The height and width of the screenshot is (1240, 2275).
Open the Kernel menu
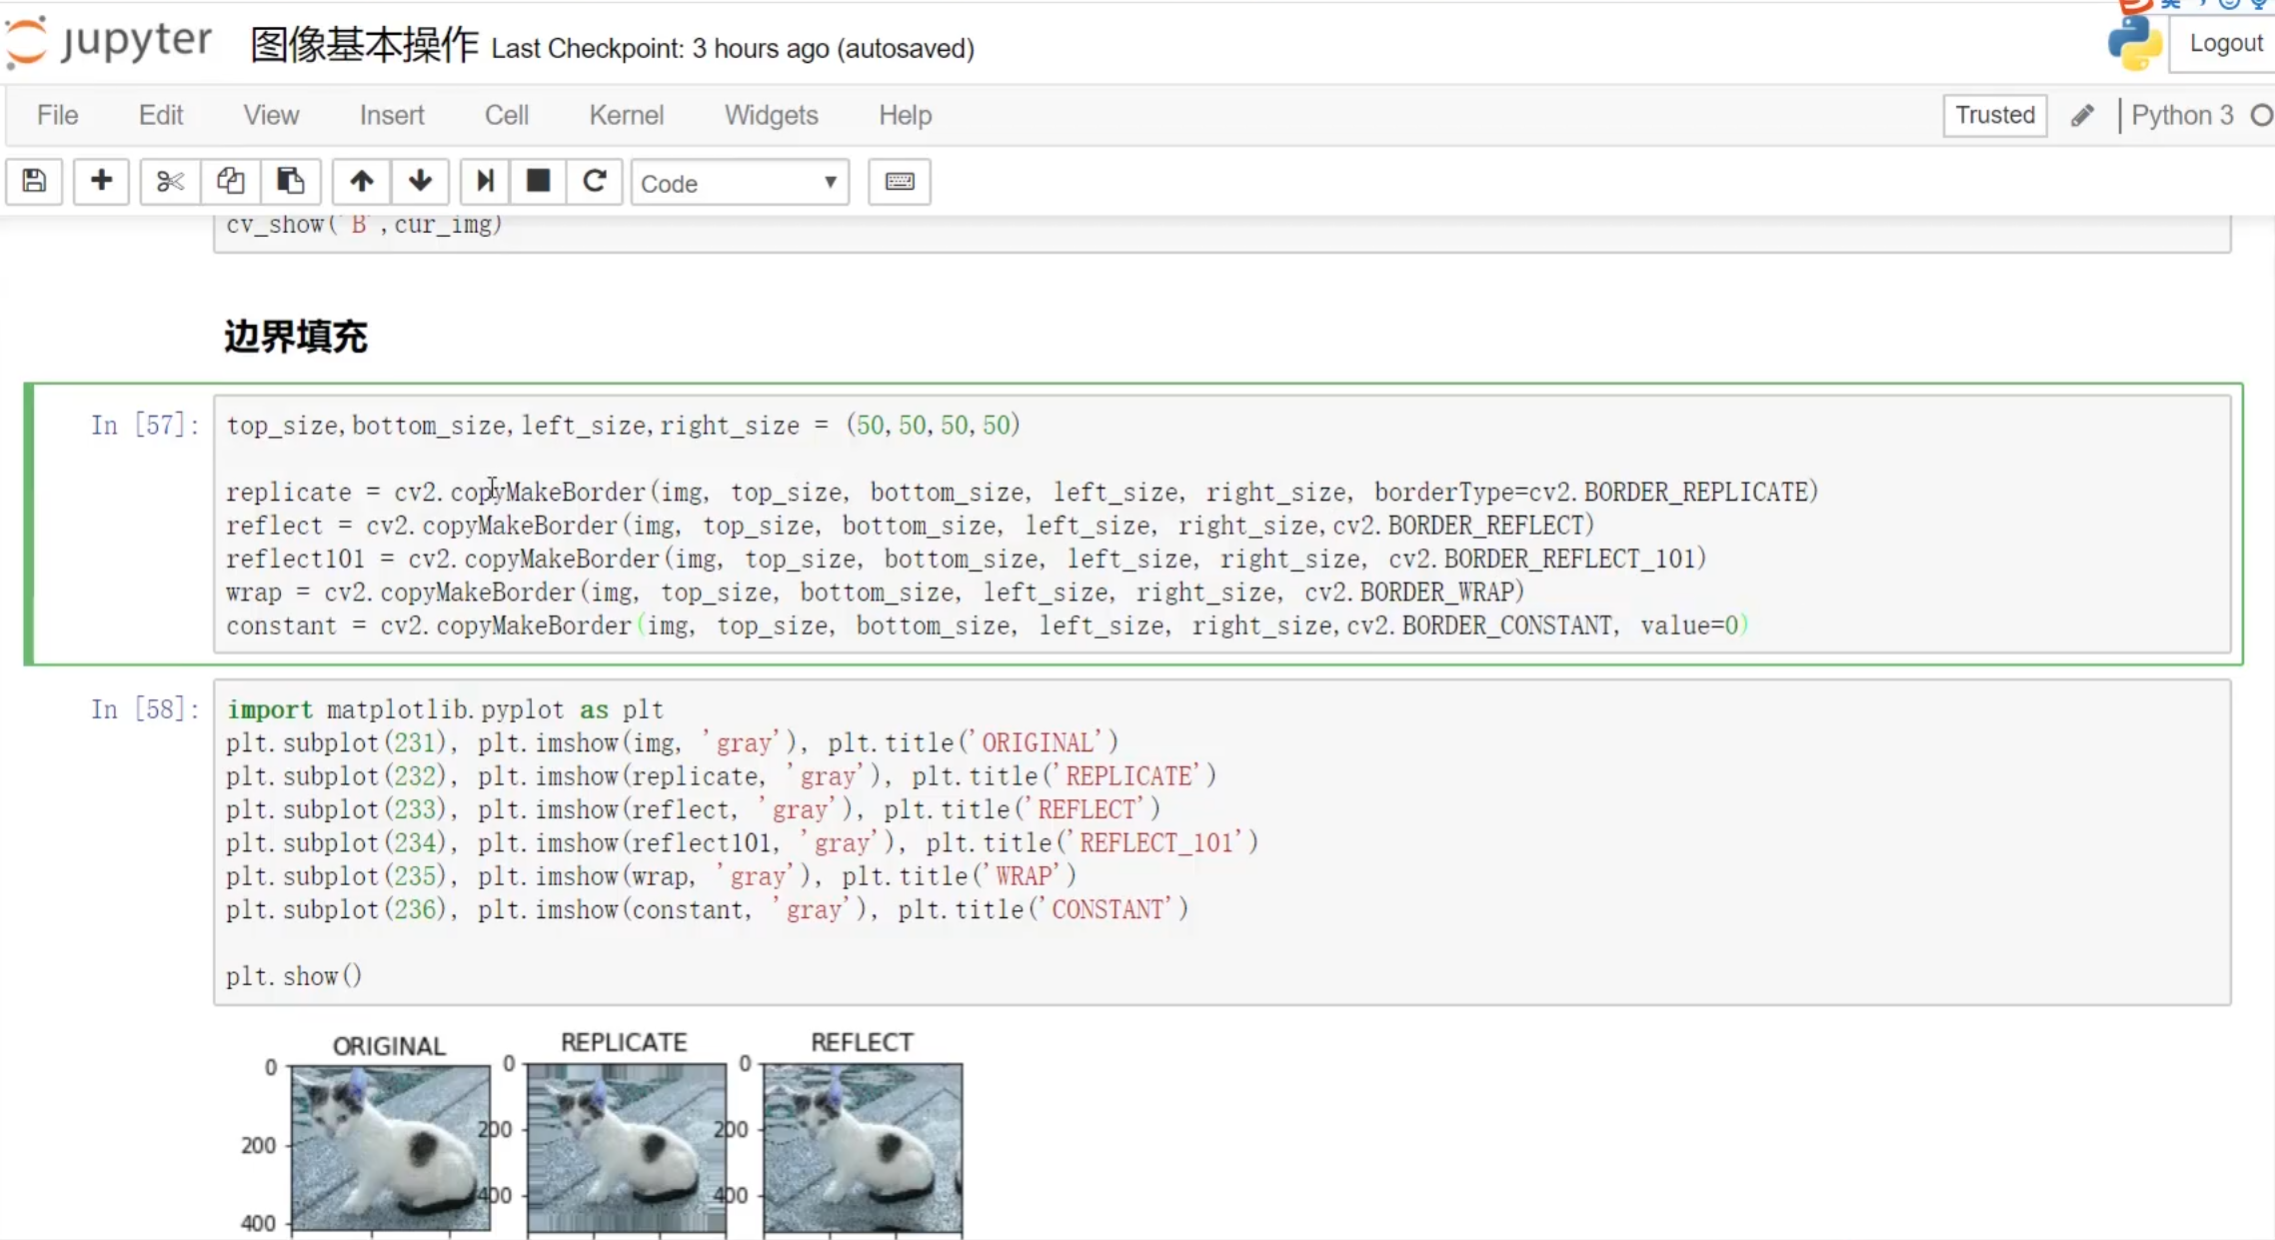pyautogui.click(x=626, y=115)
